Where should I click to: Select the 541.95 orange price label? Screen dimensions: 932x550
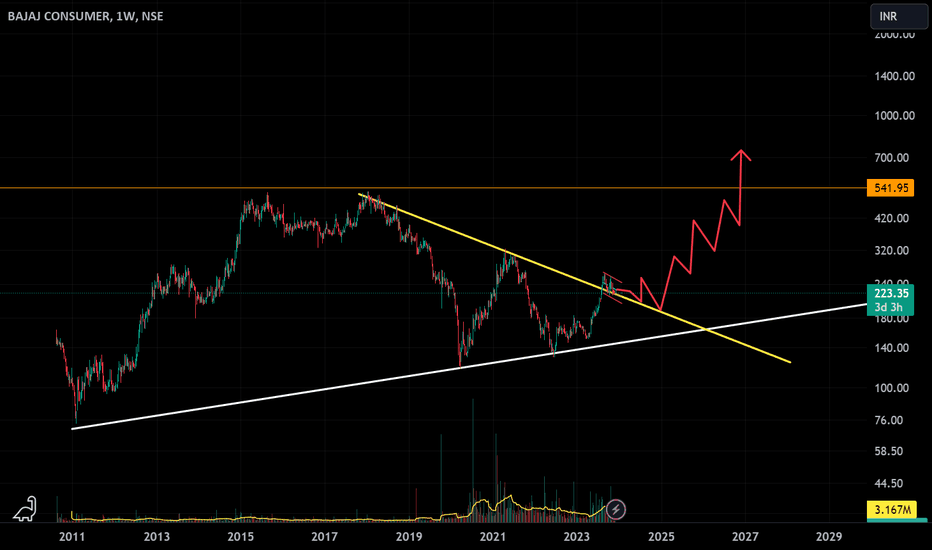click(x=890, y=188)
